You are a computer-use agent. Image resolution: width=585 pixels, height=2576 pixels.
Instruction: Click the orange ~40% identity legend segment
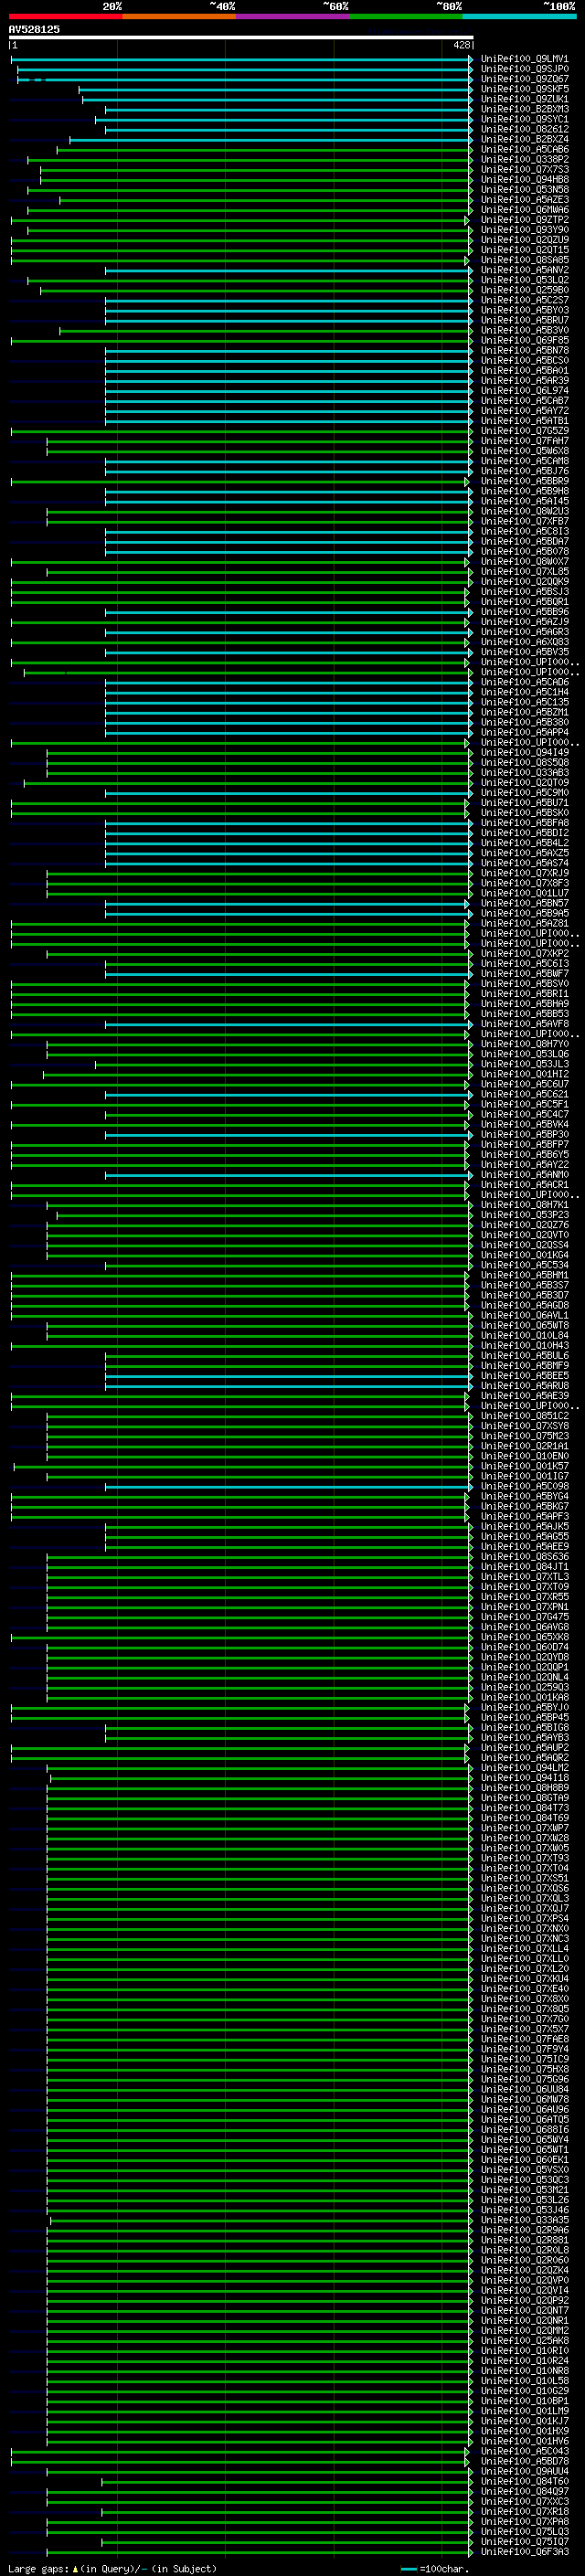179,16
